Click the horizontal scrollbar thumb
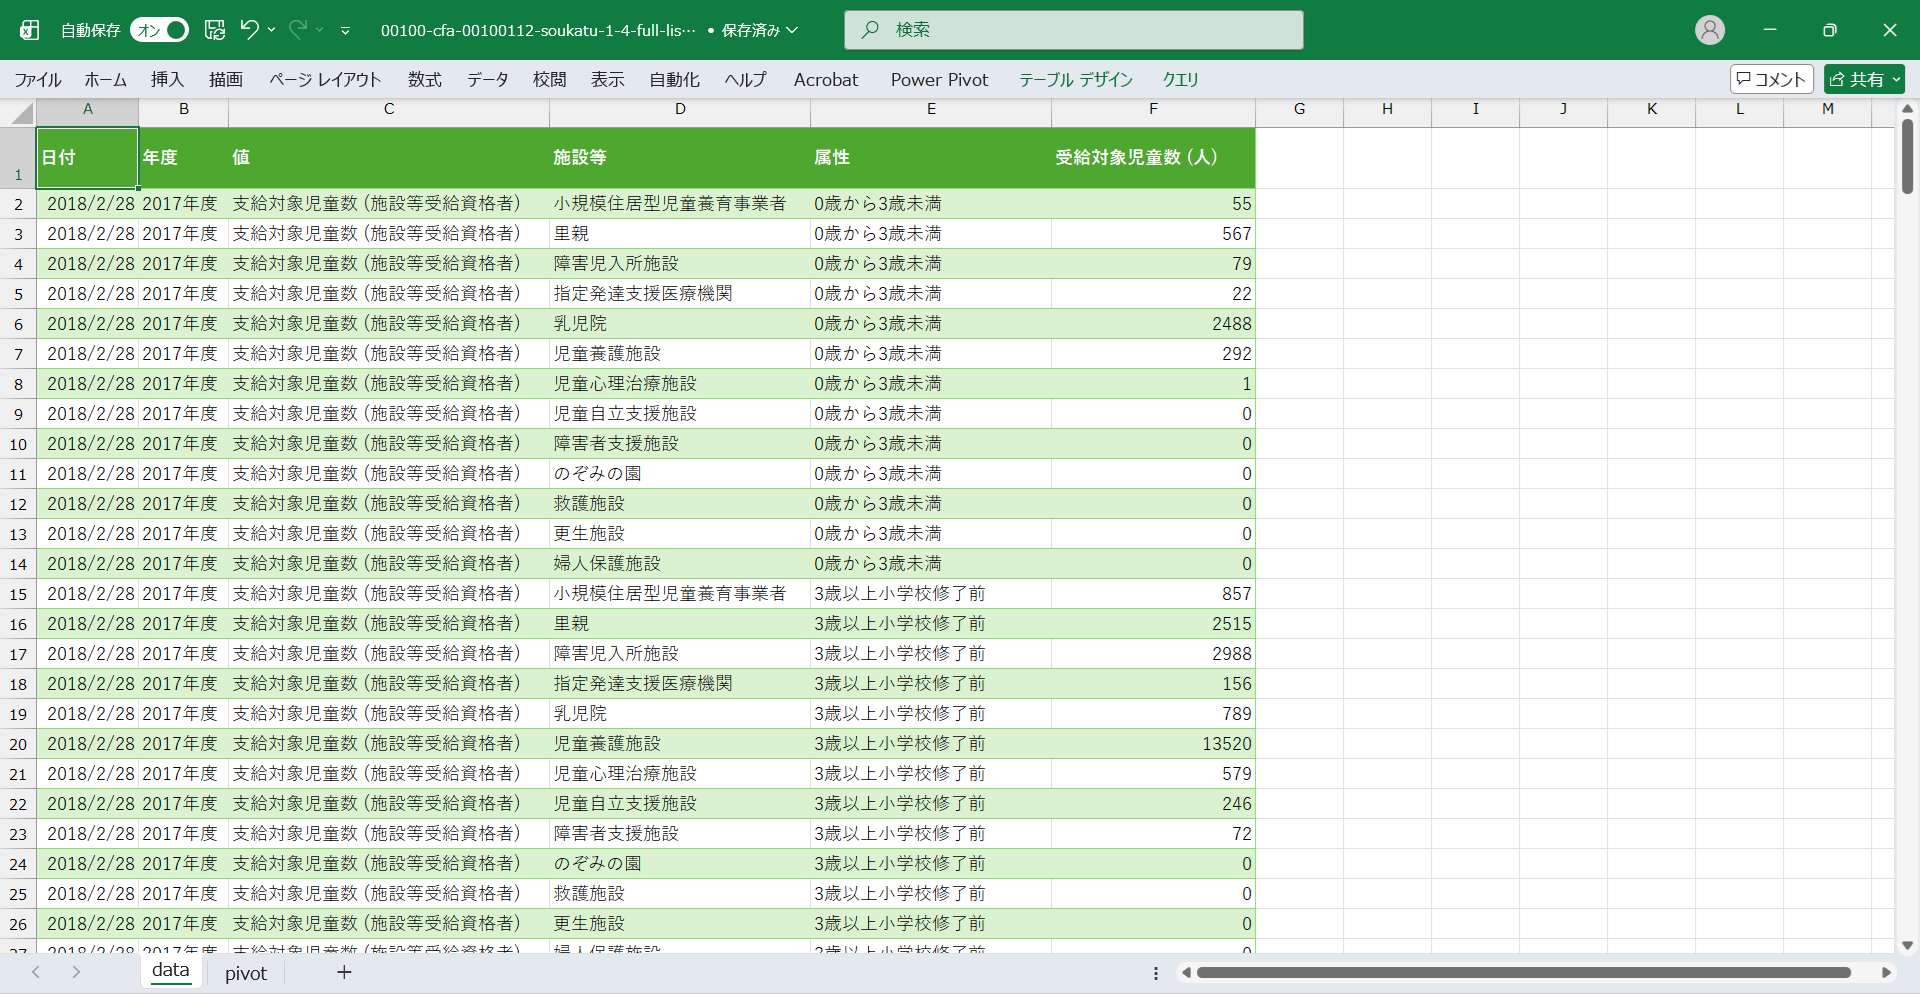Image resolution: width=1920 pixels, height=994 pixels. [x=1523, y=972]
